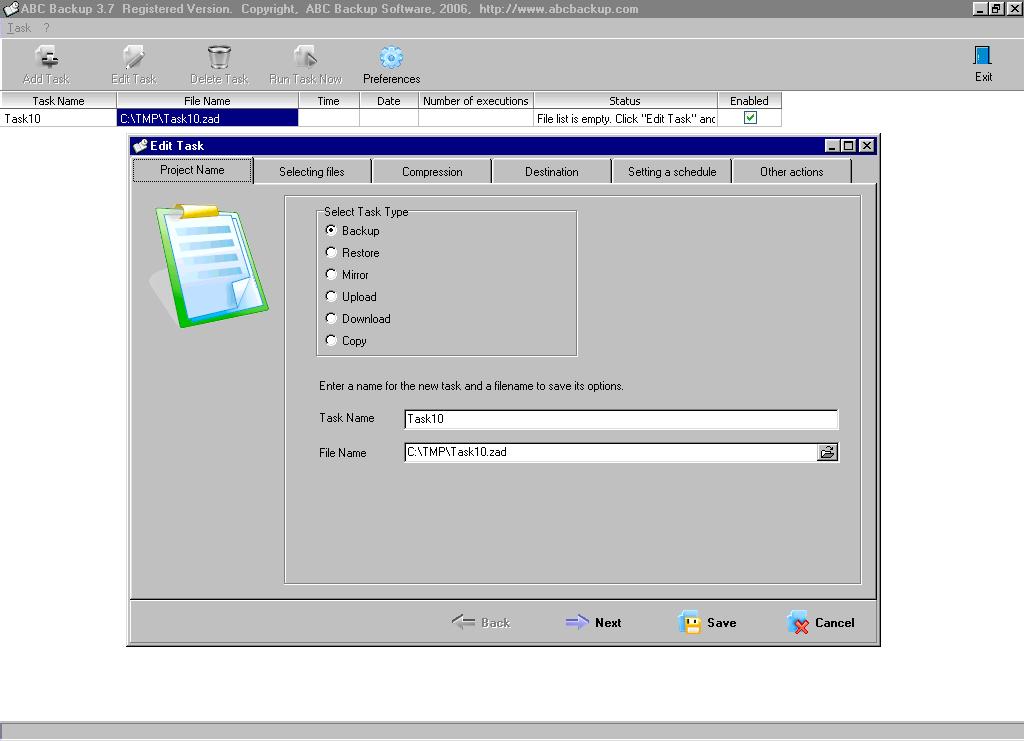Image resolution: width=1024 pixels, height=741 pixels.
Task: Click the Exit door icon
Action: [983, 55]
